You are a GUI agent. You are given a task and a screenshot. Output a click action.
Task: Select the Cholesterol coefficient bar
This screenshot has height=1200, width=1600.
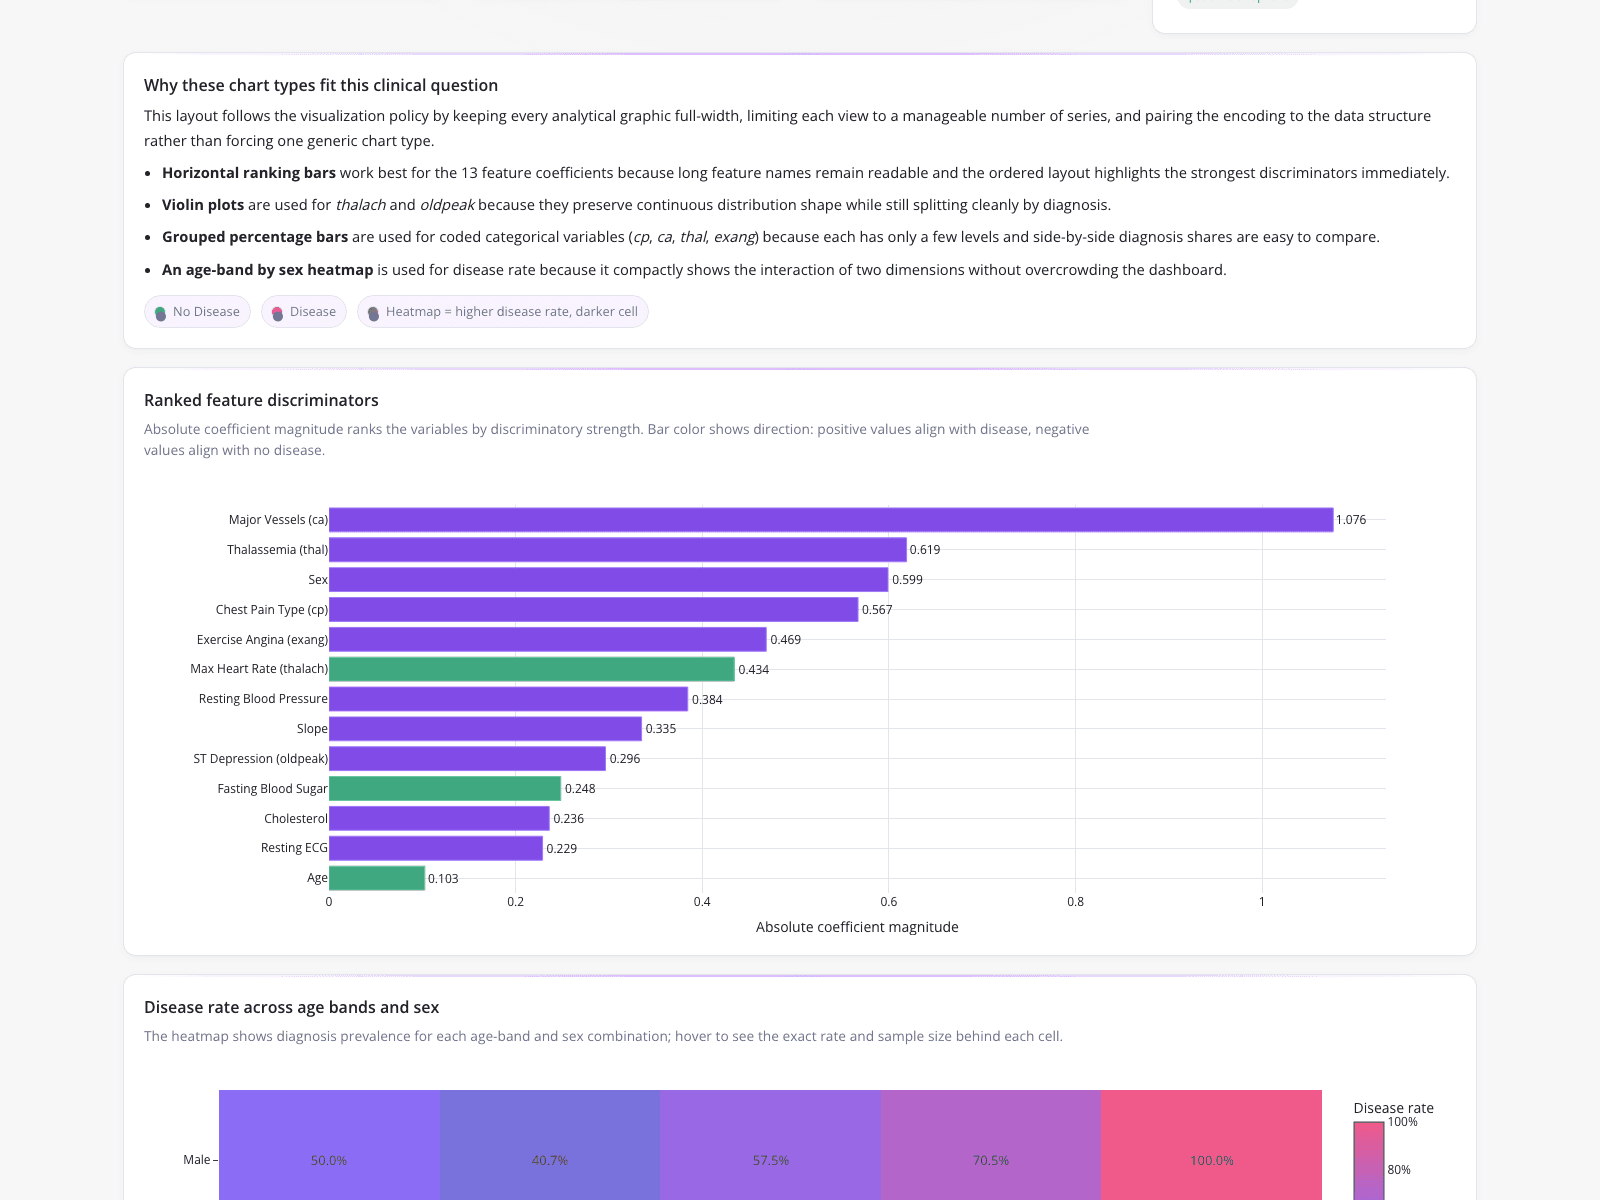point(439,819)
